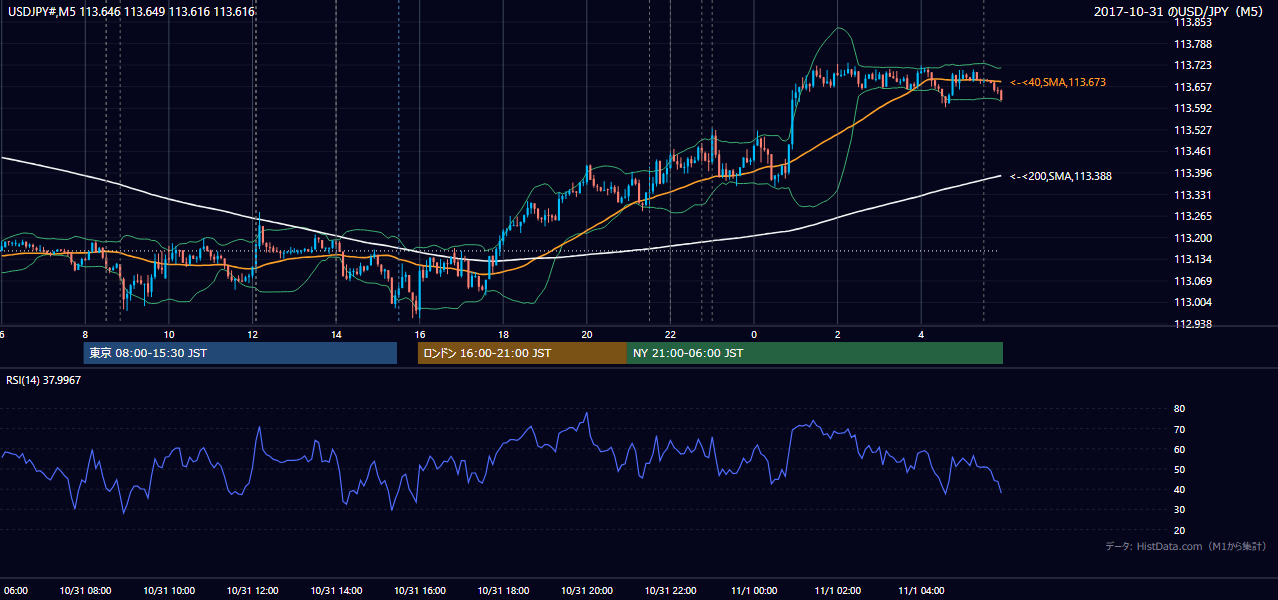Click the London 16:00-21:00 JST session bar
The image size is (1278, 600).
(522, 353)
